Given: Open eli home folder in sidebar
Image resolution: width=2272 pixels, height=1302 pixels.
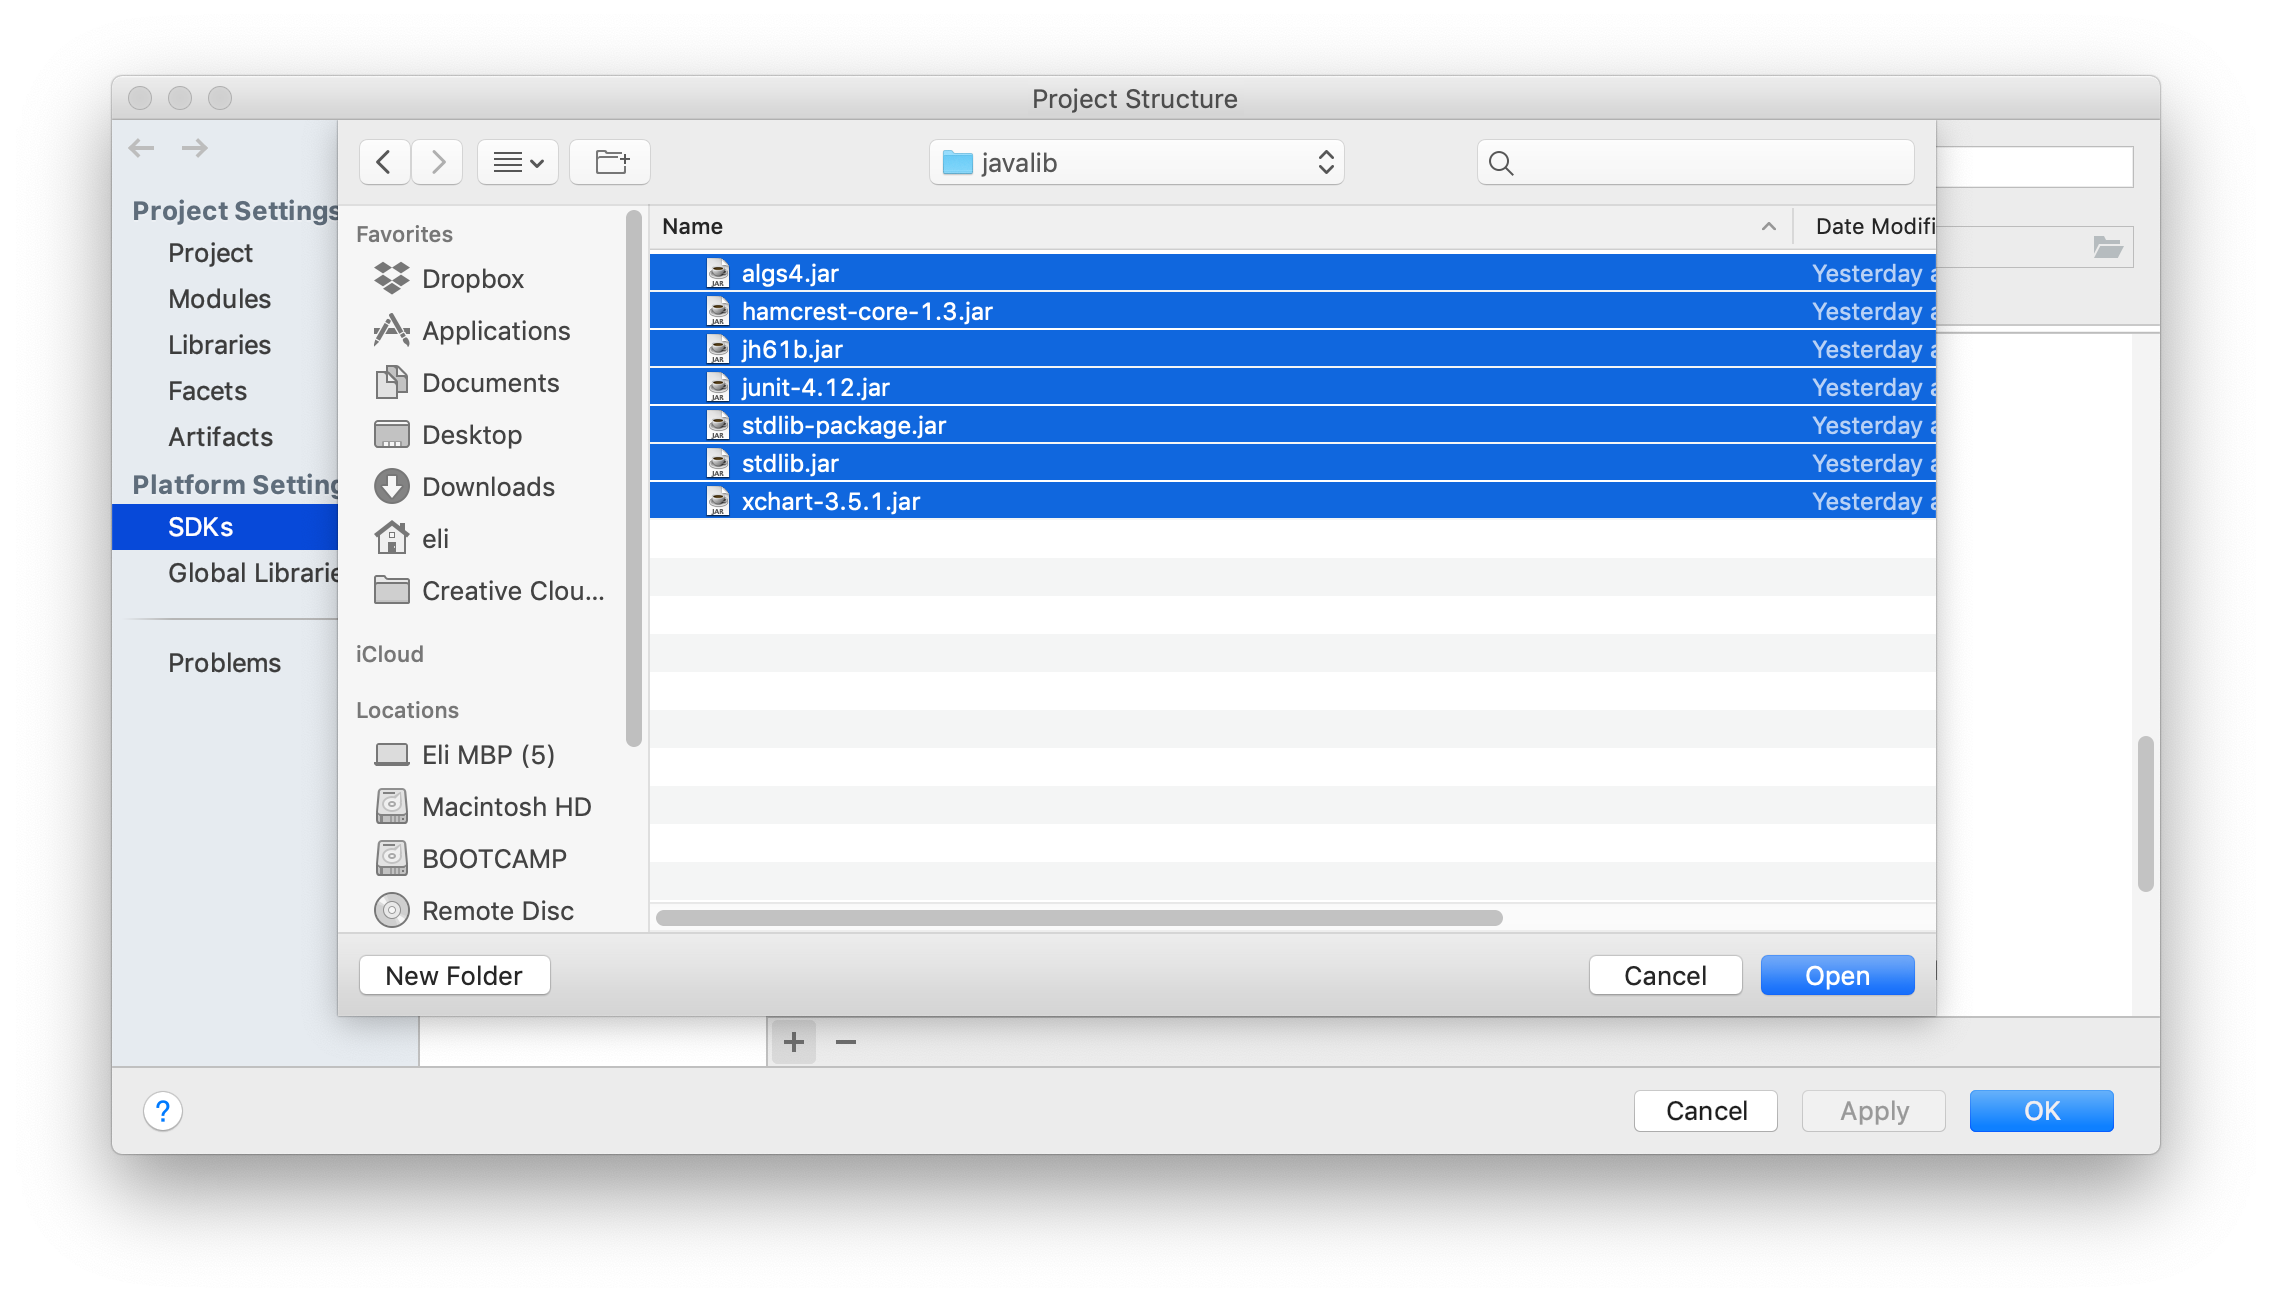Looking at the screenshot, I should click(x=412, y=539).
